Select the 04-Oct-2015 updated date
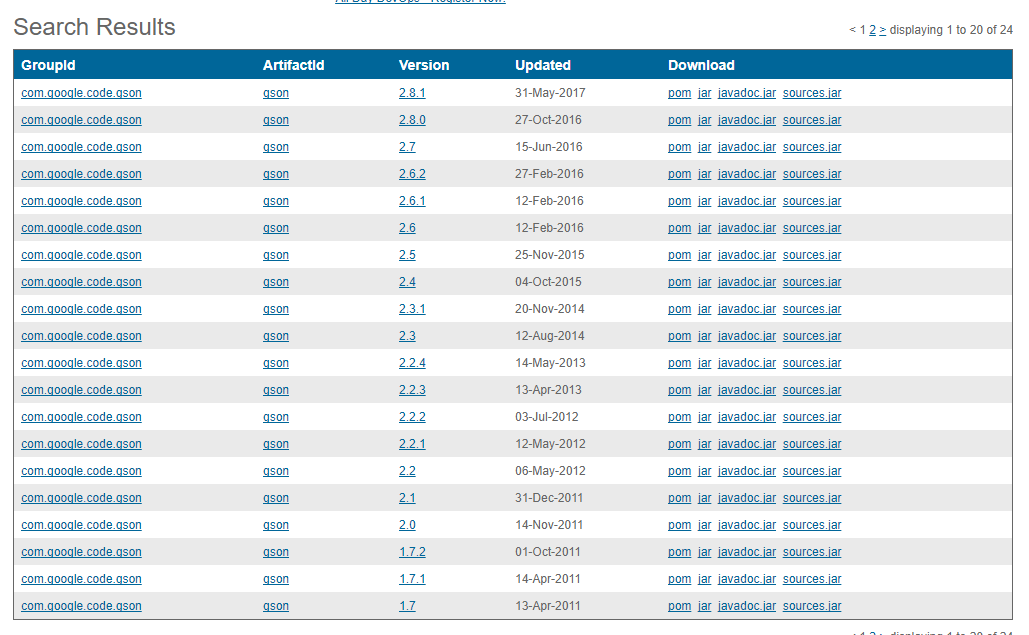Image resolution: width=1029 pixels, height=635 pixels. click(x=548, y=282)
